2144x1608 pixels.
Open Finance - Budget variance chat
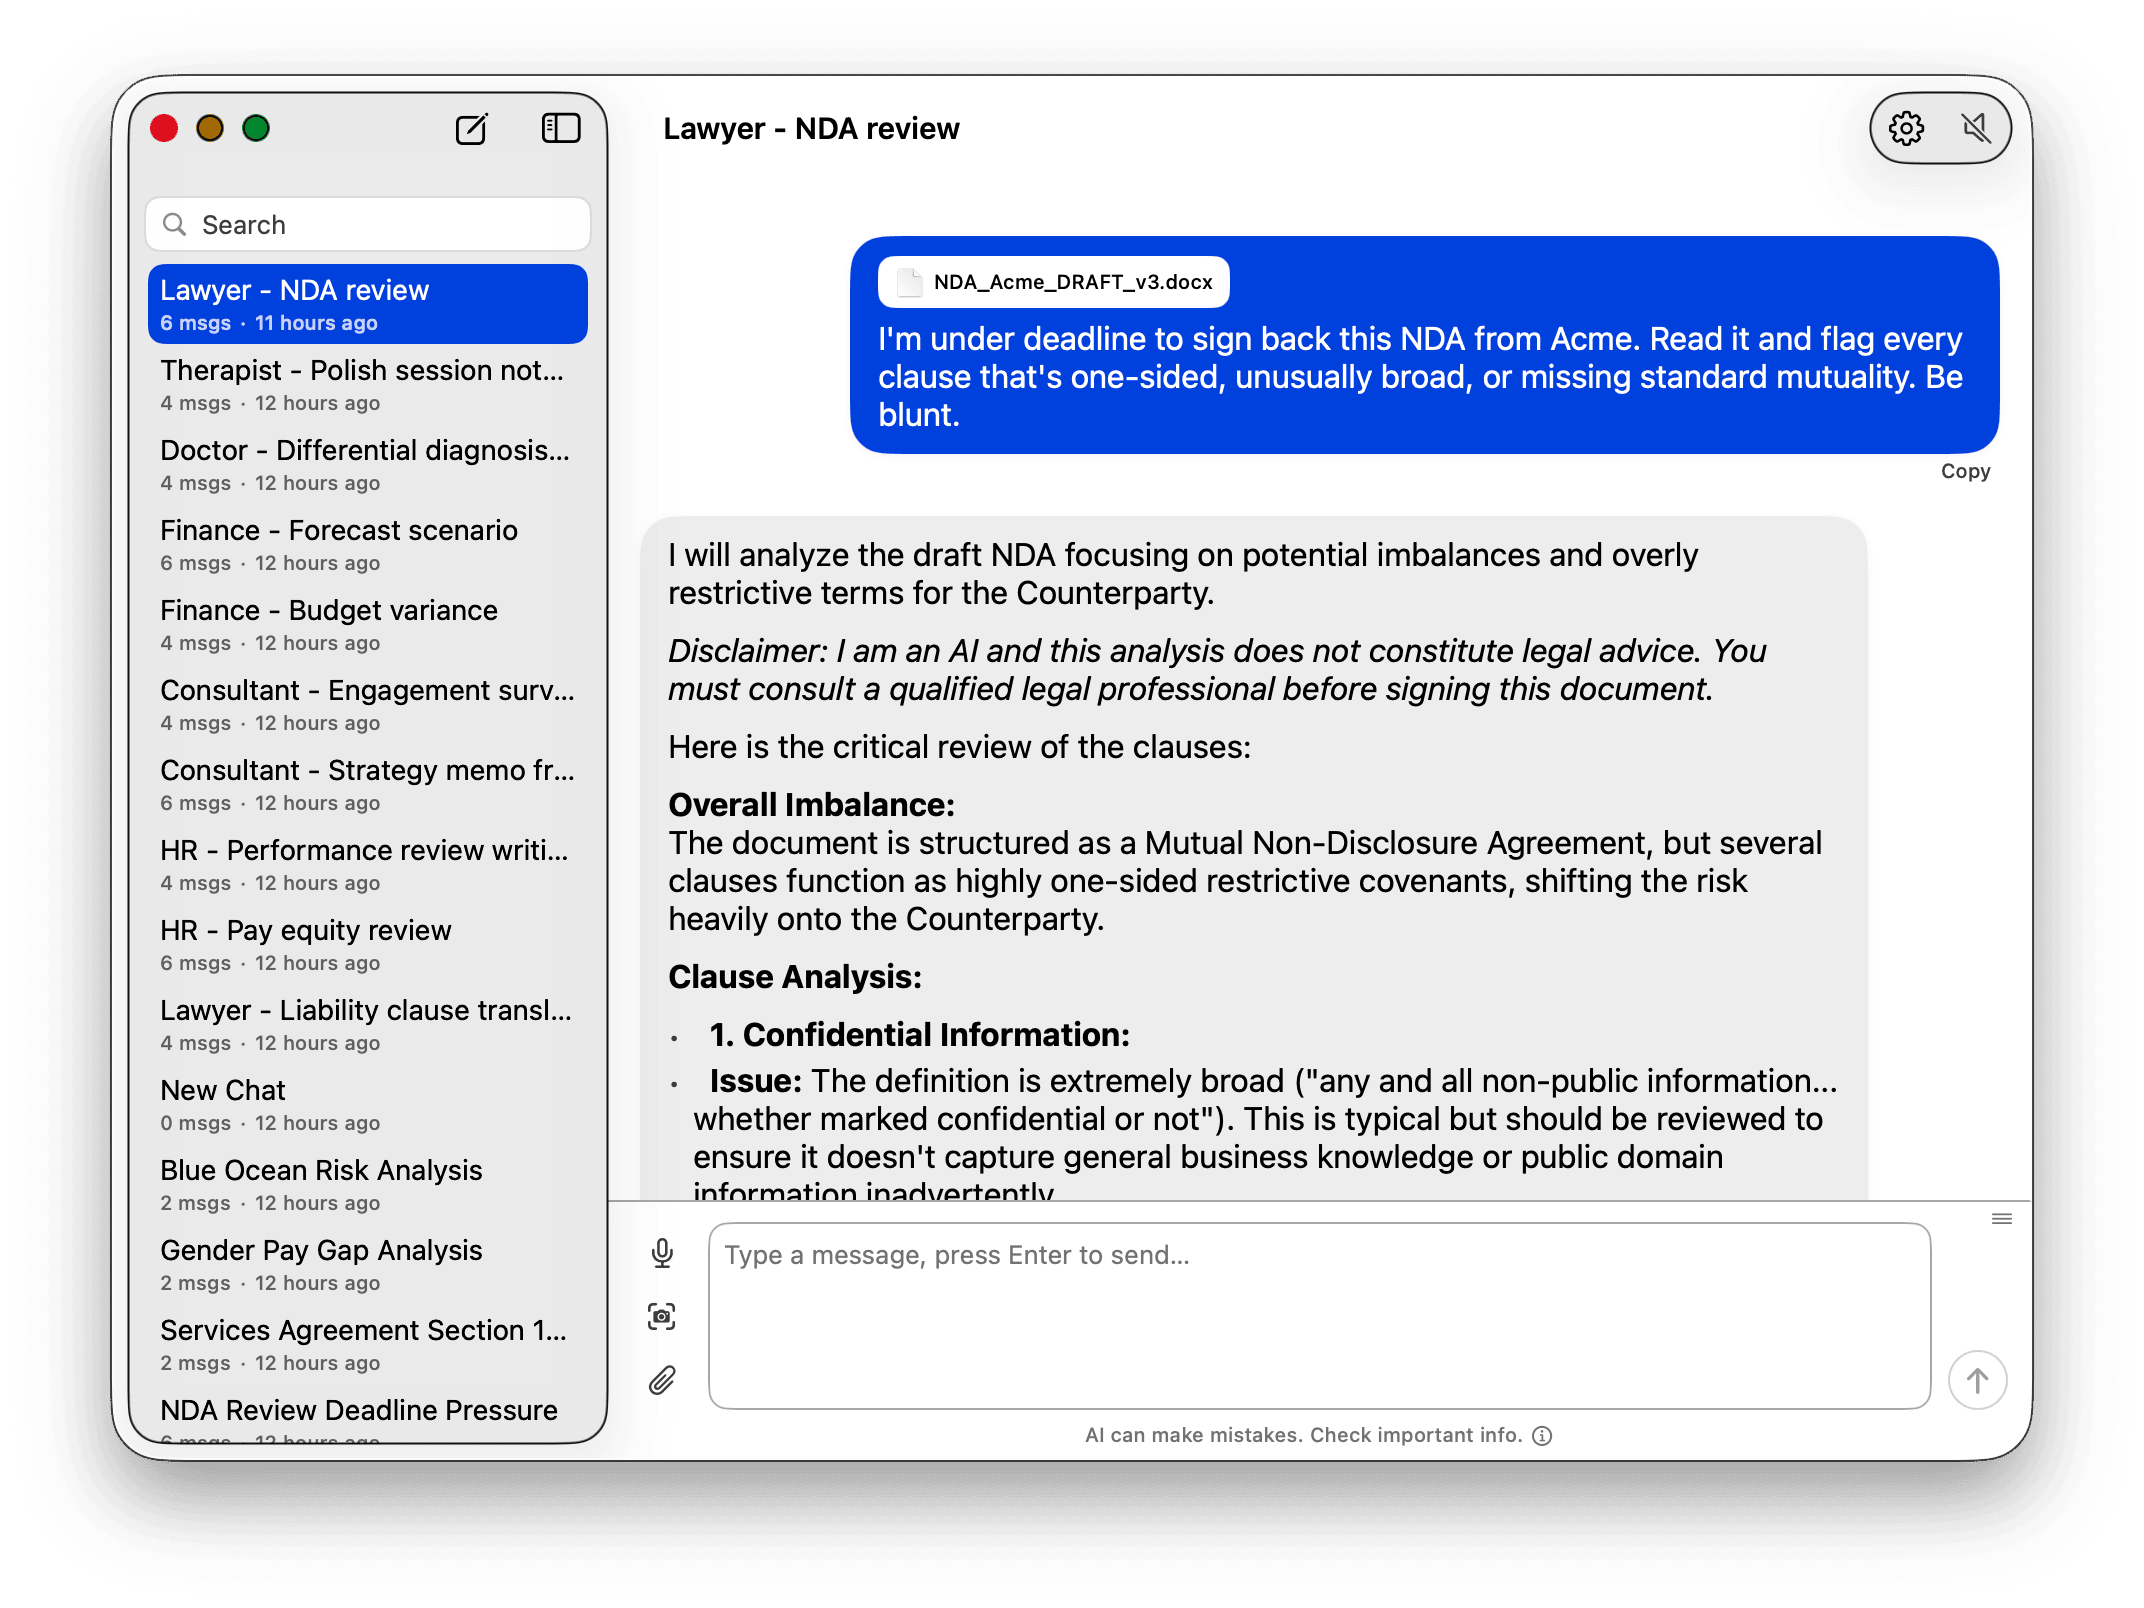pos(368,624)
